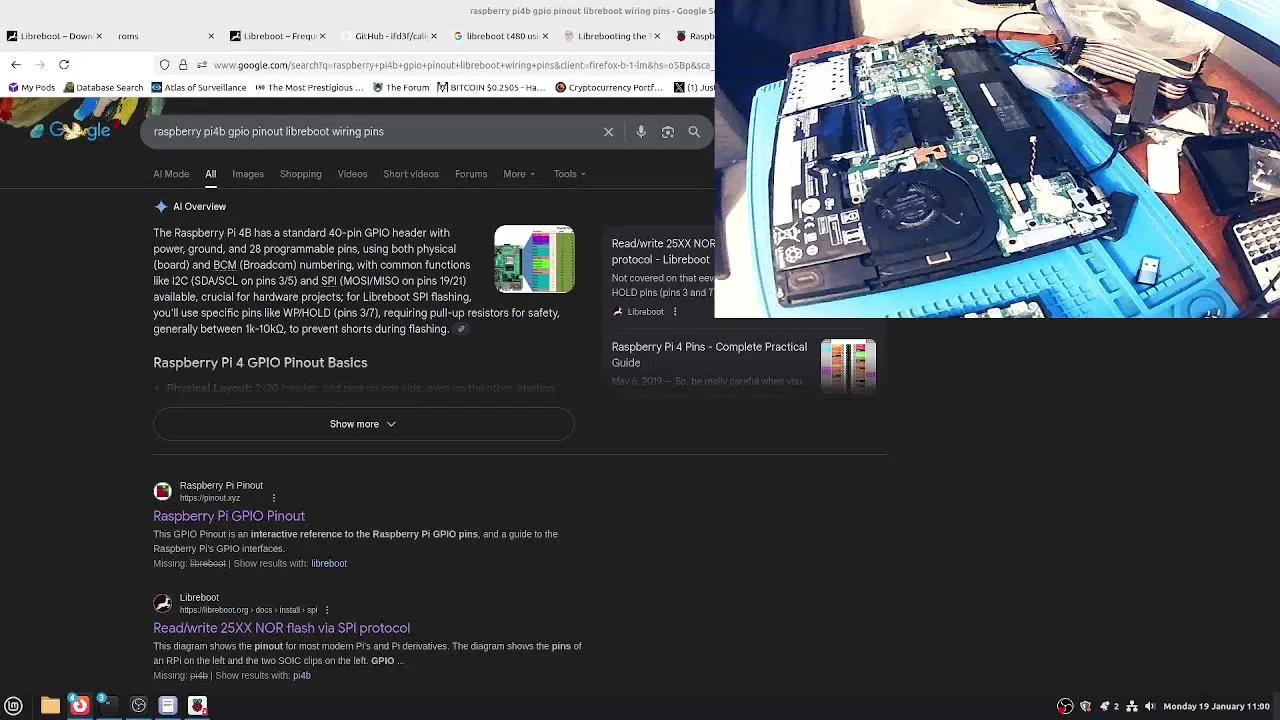Open the purple notes app in the taskbar

(x=168, y=706)
